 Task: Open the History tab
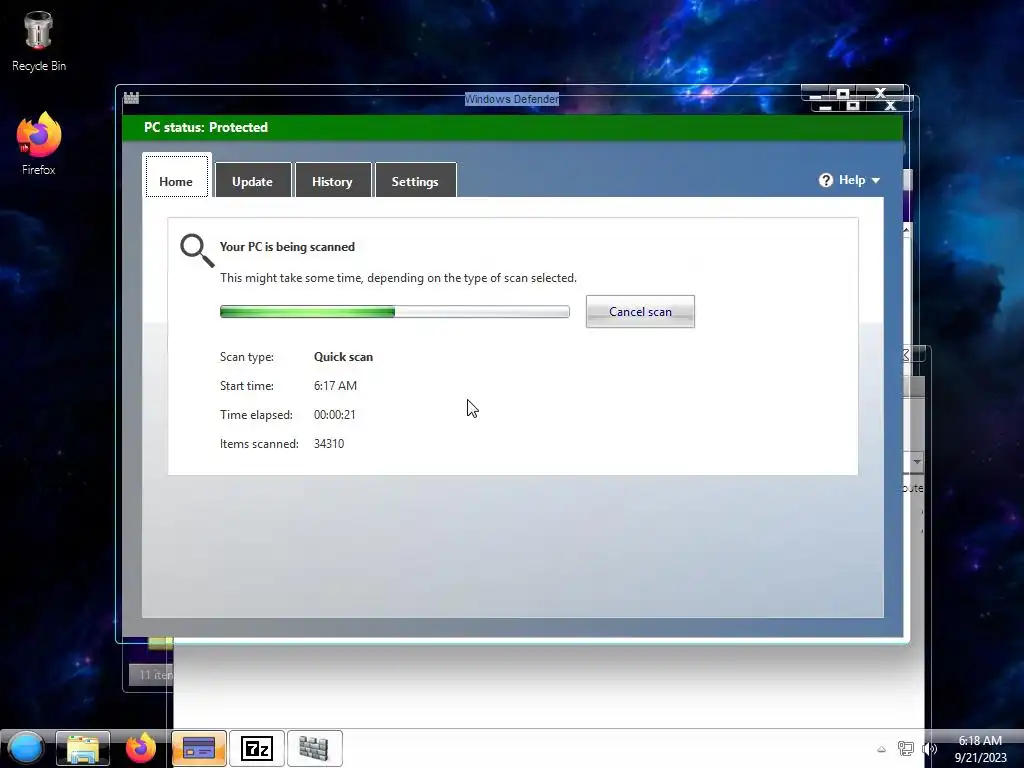click(x=332, y=180)
